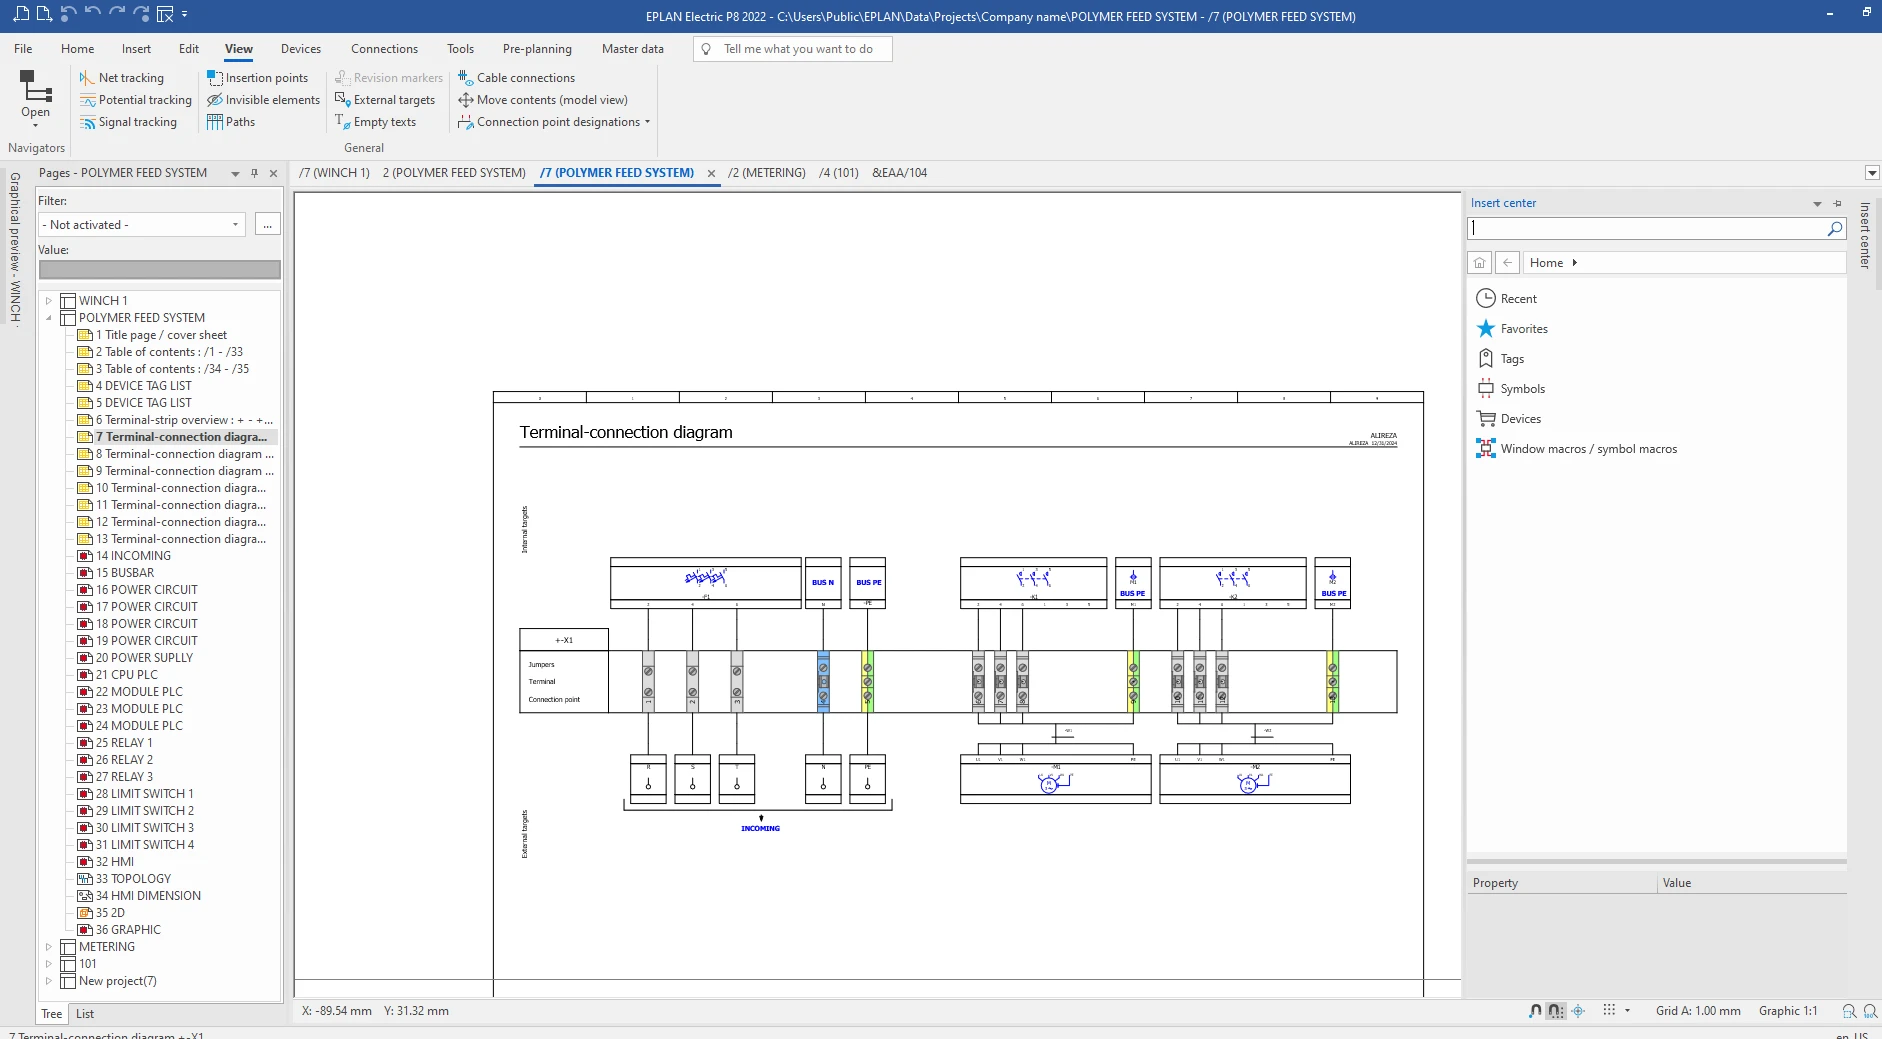
Task: Click the filter ellipsis button
Action: [x=267, y=225]
